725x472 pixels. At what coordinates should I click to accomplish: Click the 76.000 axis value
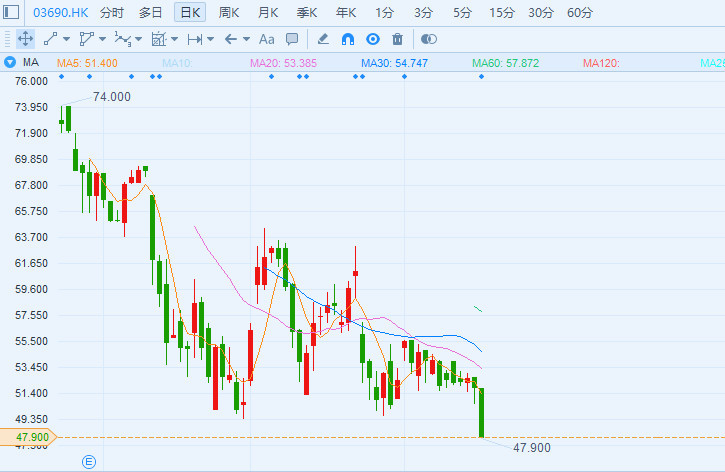(x=31, y=81)
